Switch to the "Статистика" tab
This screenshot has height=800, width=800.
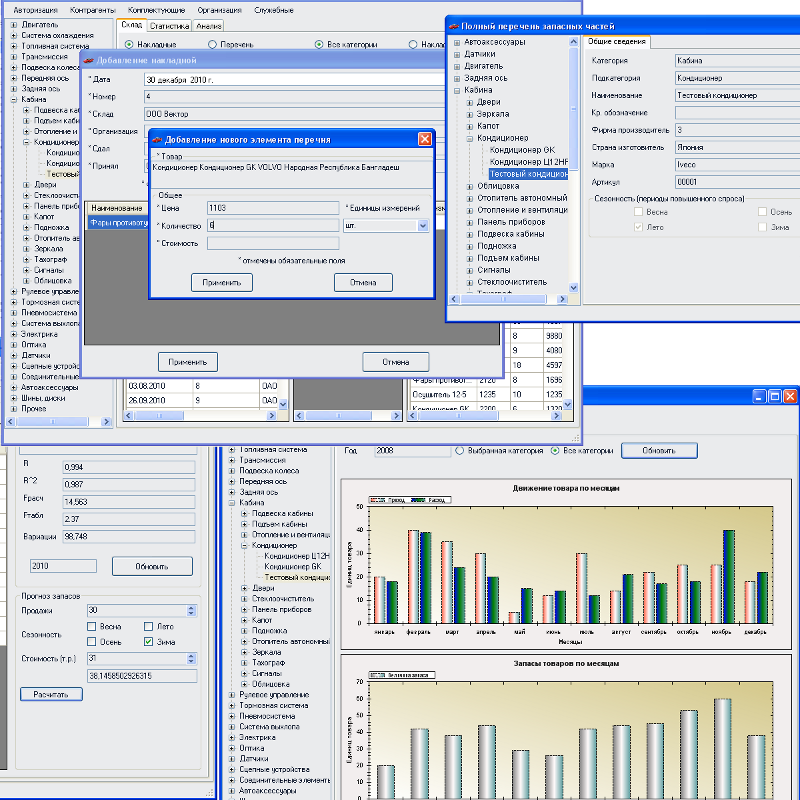(x=168, y=26)
